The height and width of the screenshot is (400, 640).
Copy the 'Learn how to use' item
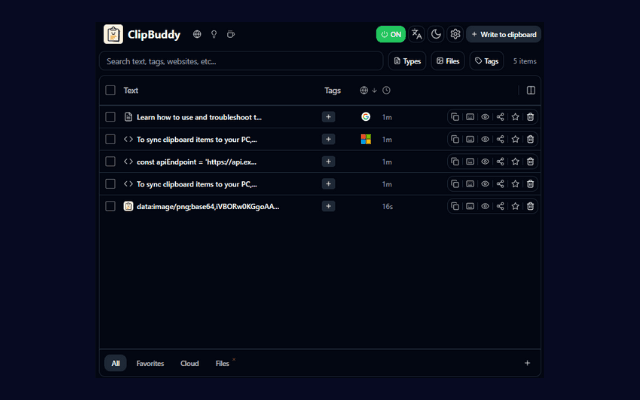(455, 117)
